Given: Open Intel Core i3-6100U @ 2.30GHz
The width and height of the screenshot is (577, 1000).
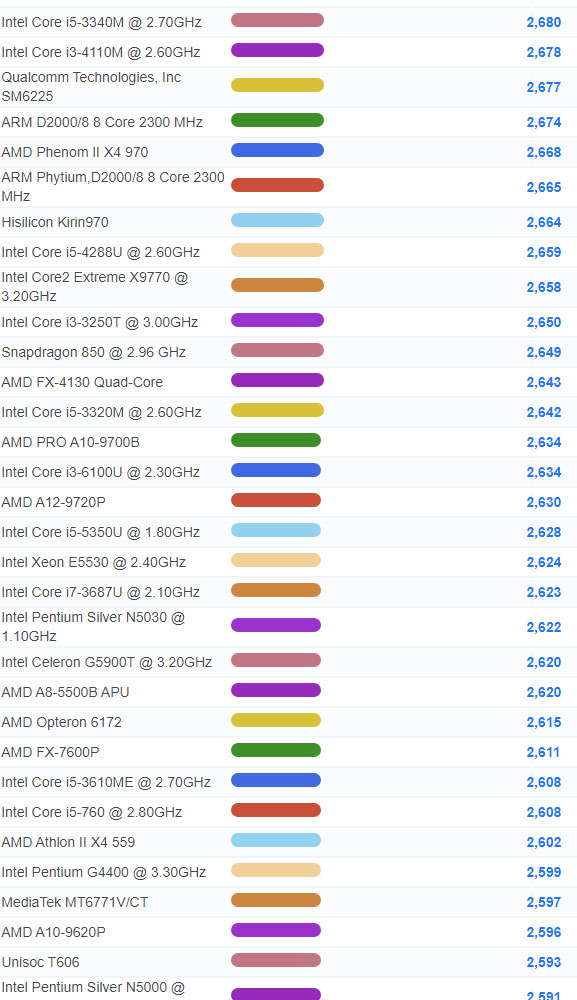Looking at the screenshot, I should click(101, 473).
